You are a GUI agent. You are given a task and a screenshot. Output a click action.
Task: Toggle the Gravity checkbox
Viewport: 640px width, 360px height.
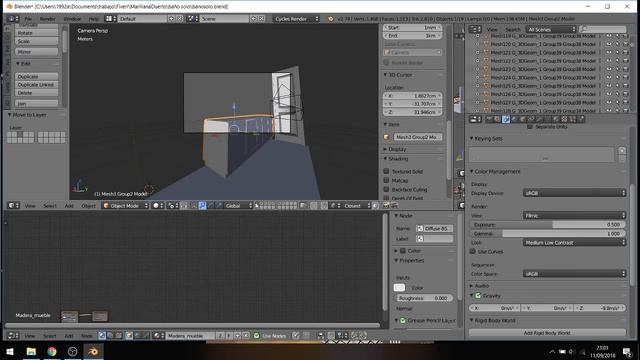click(x=478, y=296)
